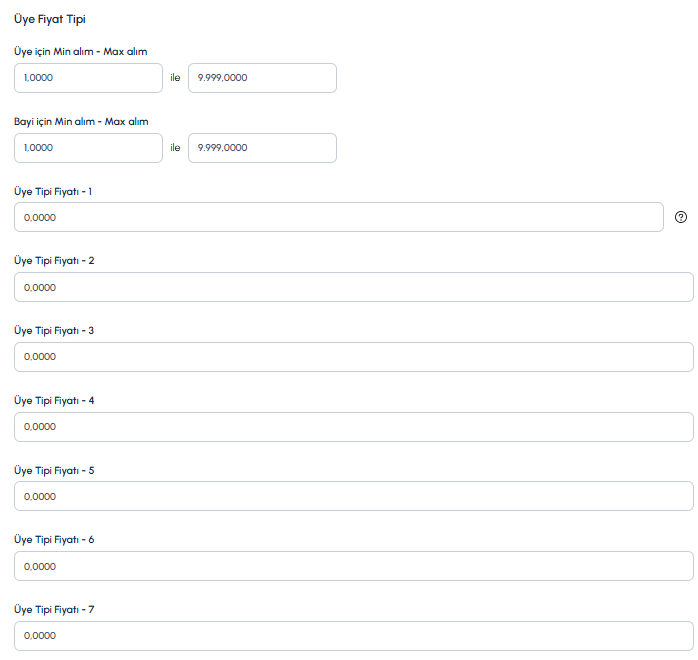
Task: Click into the Bayi için Min alım field
Action: 89,148
